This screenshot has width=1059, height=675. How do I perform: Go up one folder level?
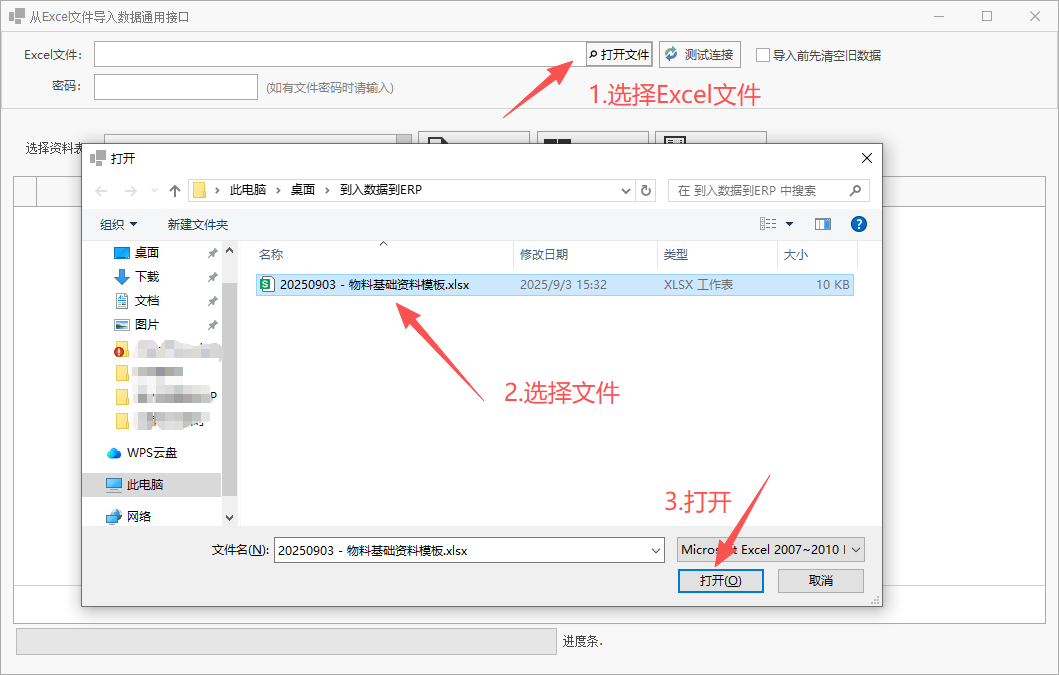[175, 191]
